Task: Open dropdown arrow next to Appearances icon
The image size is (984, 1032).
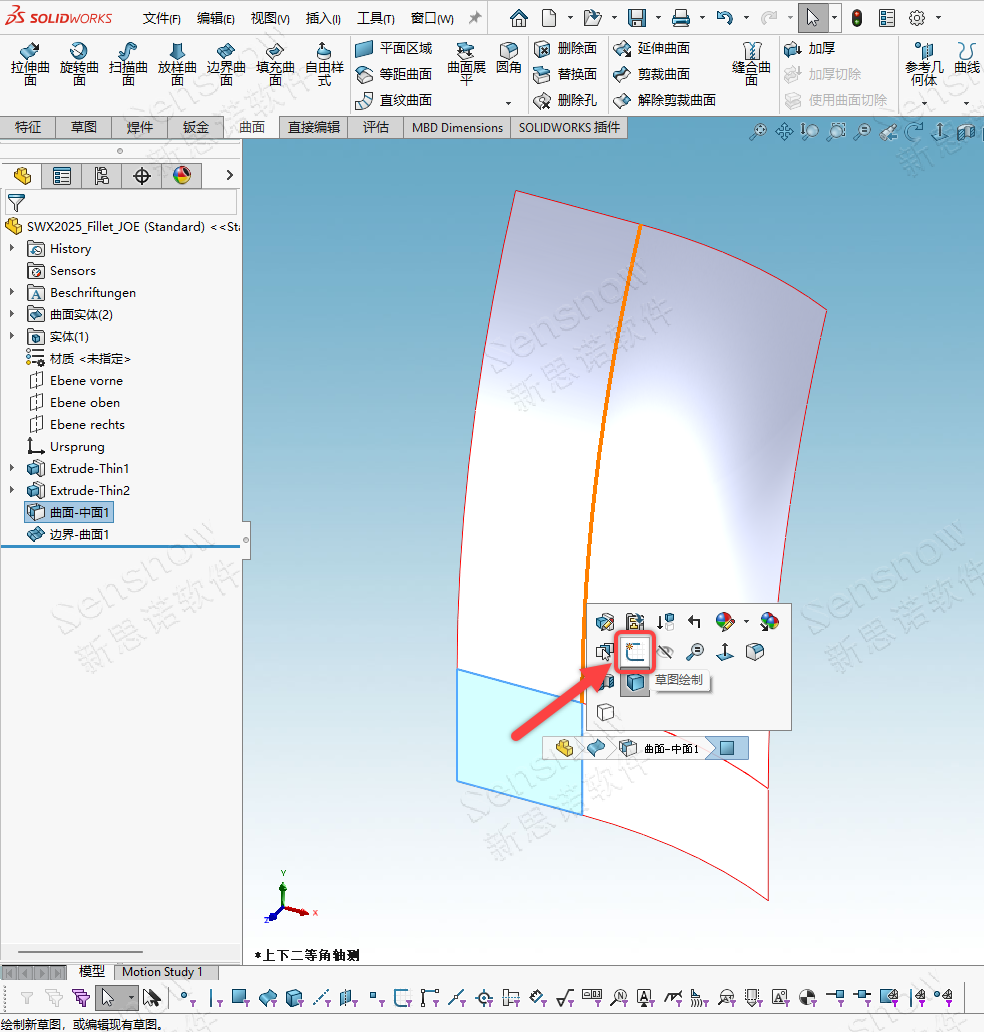Action: [x=746, y=622]
